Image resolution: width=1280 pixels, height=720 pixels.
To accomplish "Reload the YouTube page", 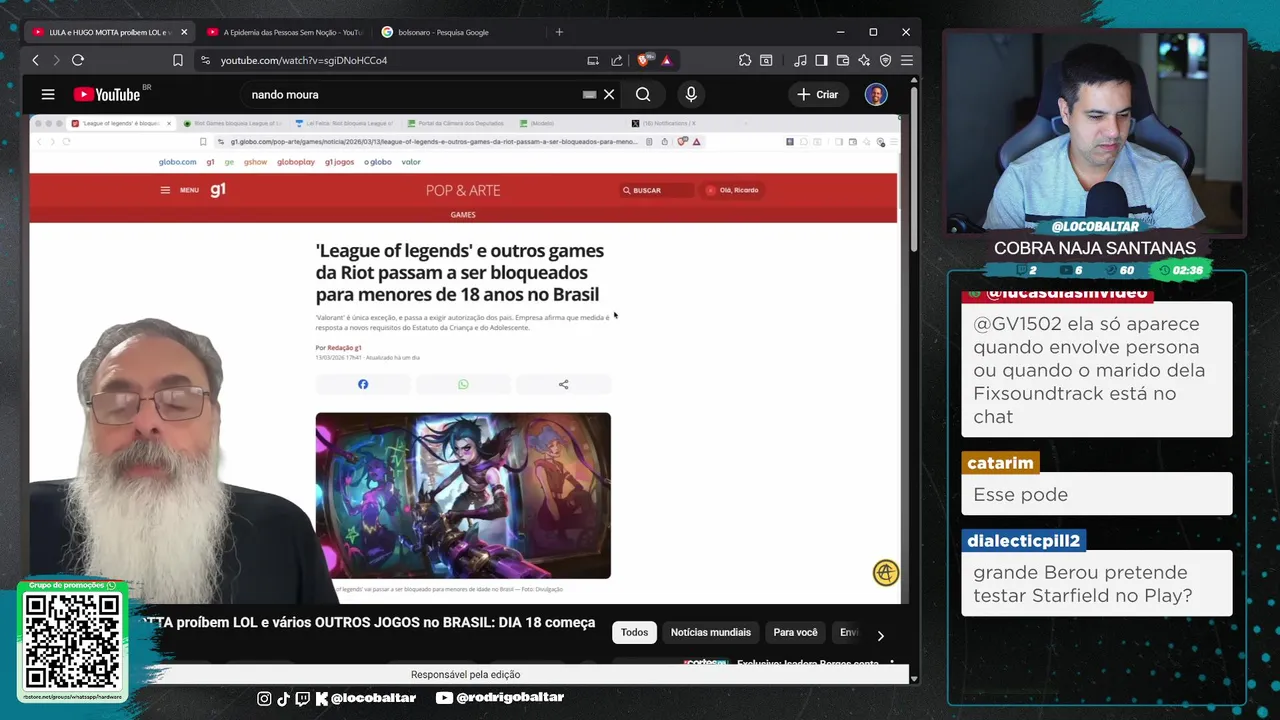I will [77, 60].
